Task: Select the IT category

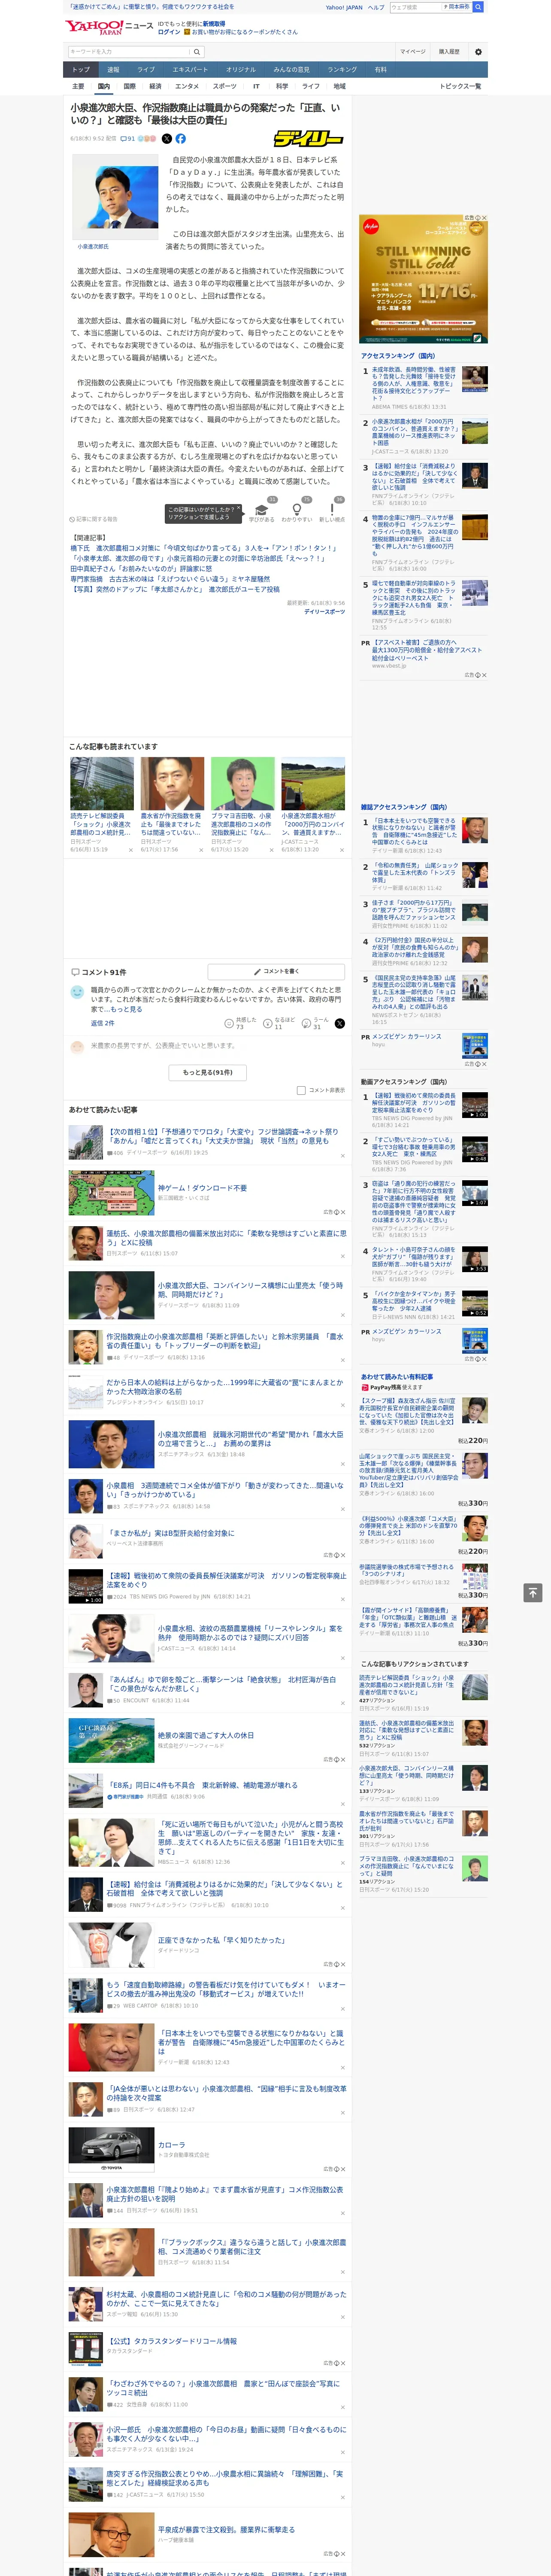Action: (x=256, y=86)
